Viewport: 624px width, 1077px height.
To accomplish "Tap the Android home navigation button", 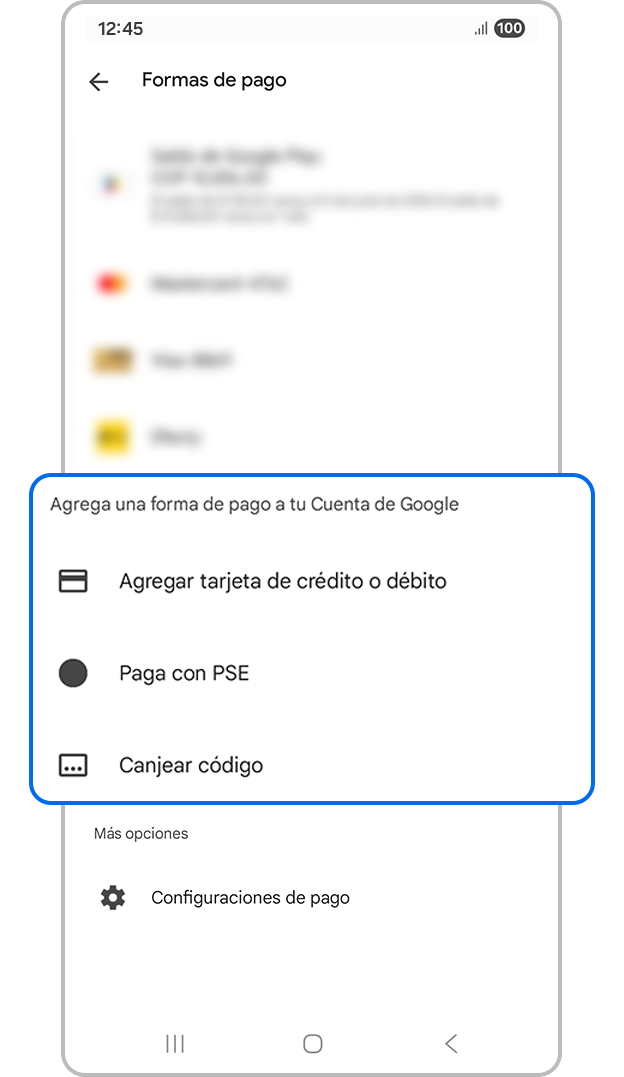I will point(313,1044).
